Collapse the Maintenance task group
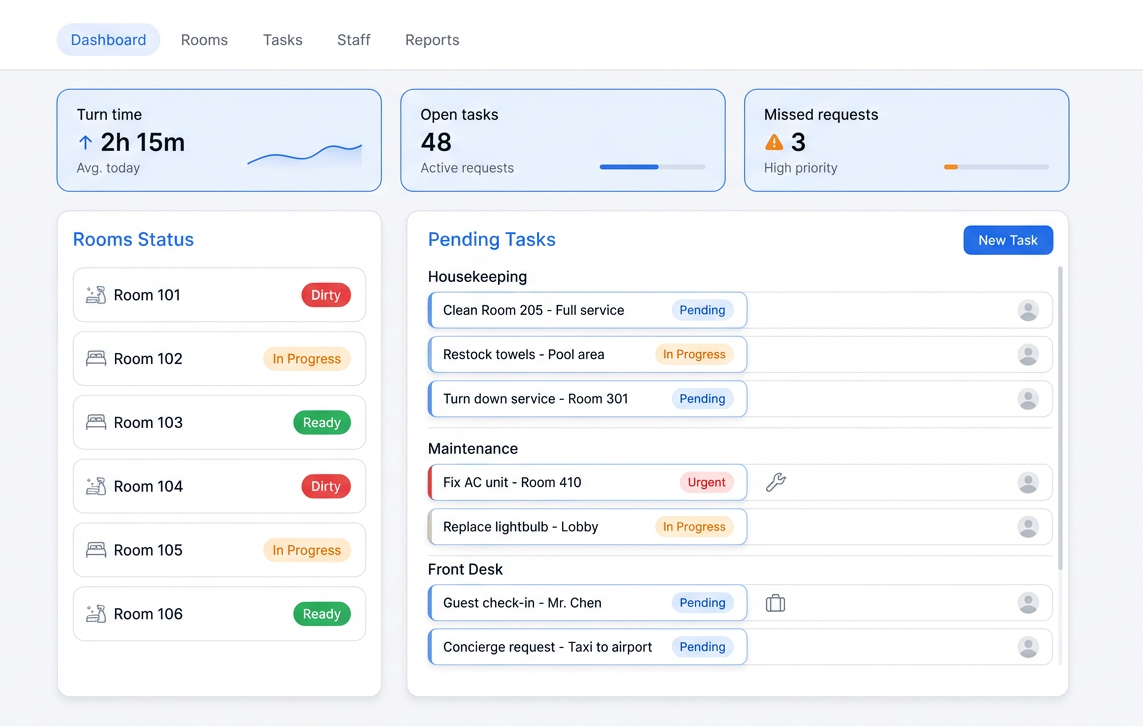1143x726 pixels. (472, 448)
